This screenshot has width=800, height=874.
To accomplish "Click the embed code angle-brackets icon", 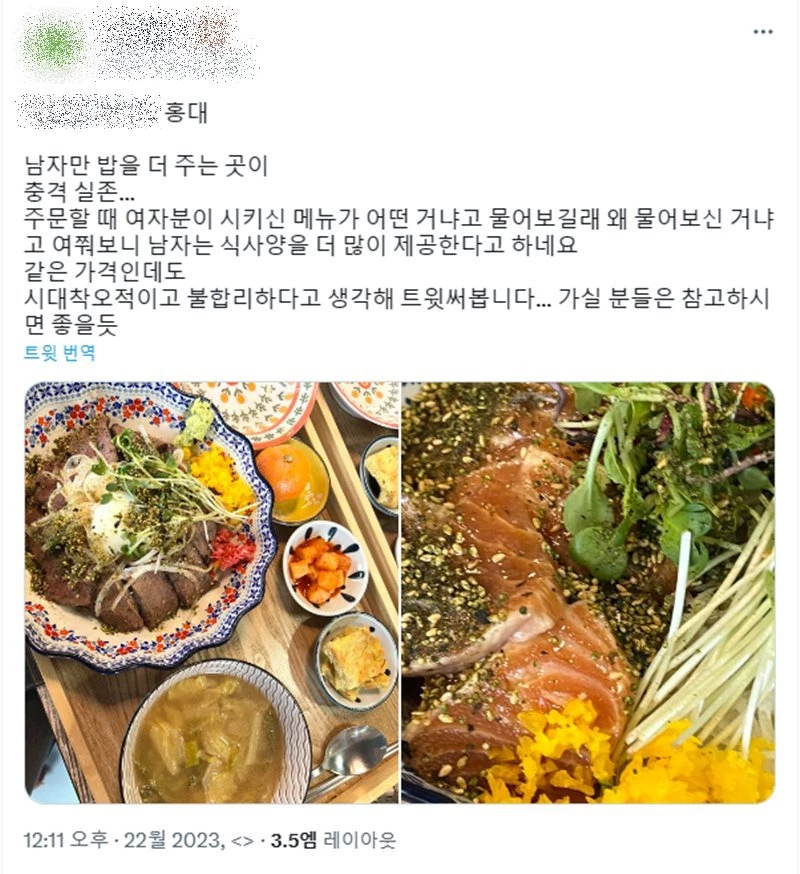I will pyautogui.click(x=242, y=840).
